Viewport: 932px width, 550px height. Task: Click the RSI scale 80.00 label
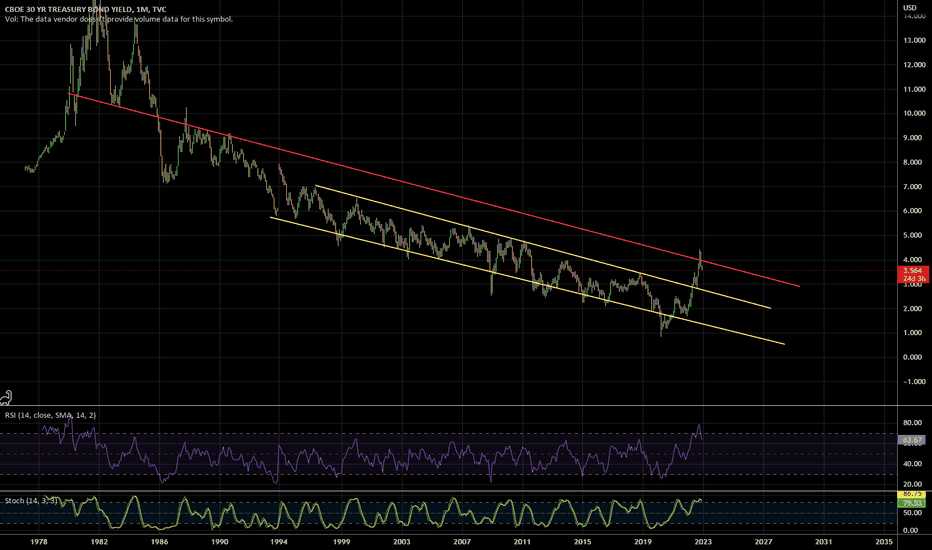pos(912,423)
